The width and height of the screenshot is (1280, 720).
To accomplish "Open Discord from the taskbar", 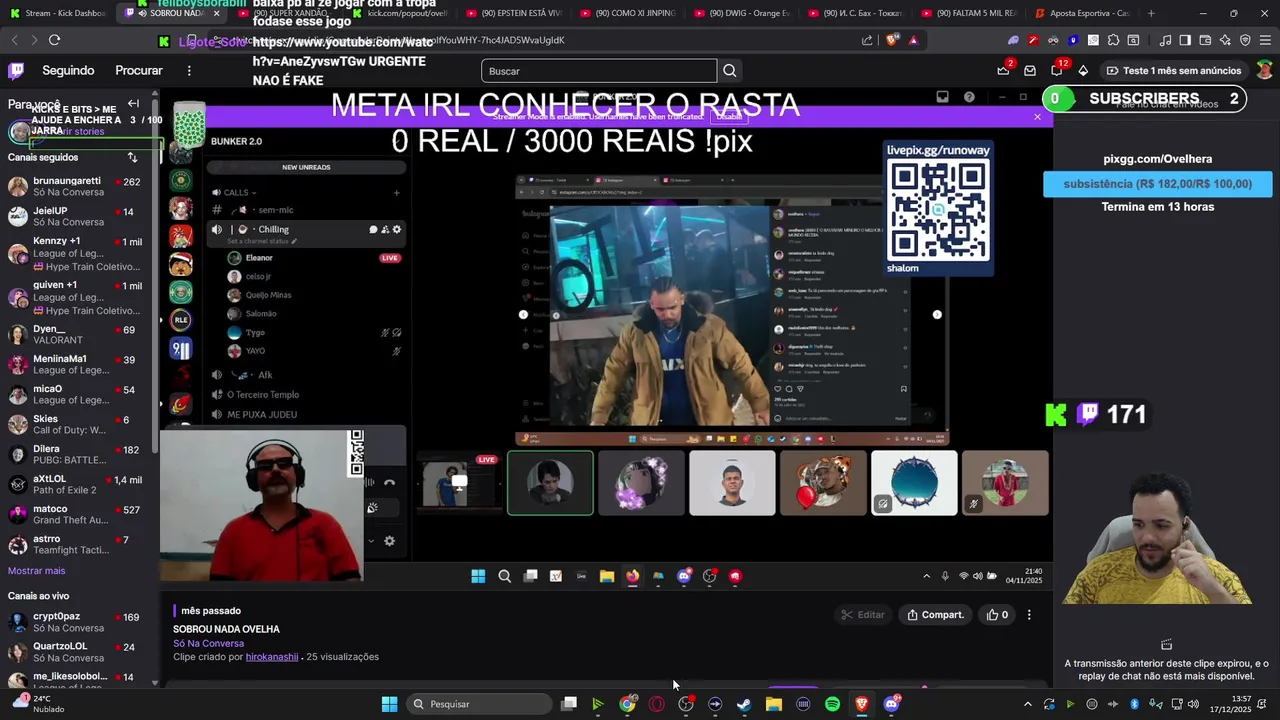I will click(x=891, y=704).
